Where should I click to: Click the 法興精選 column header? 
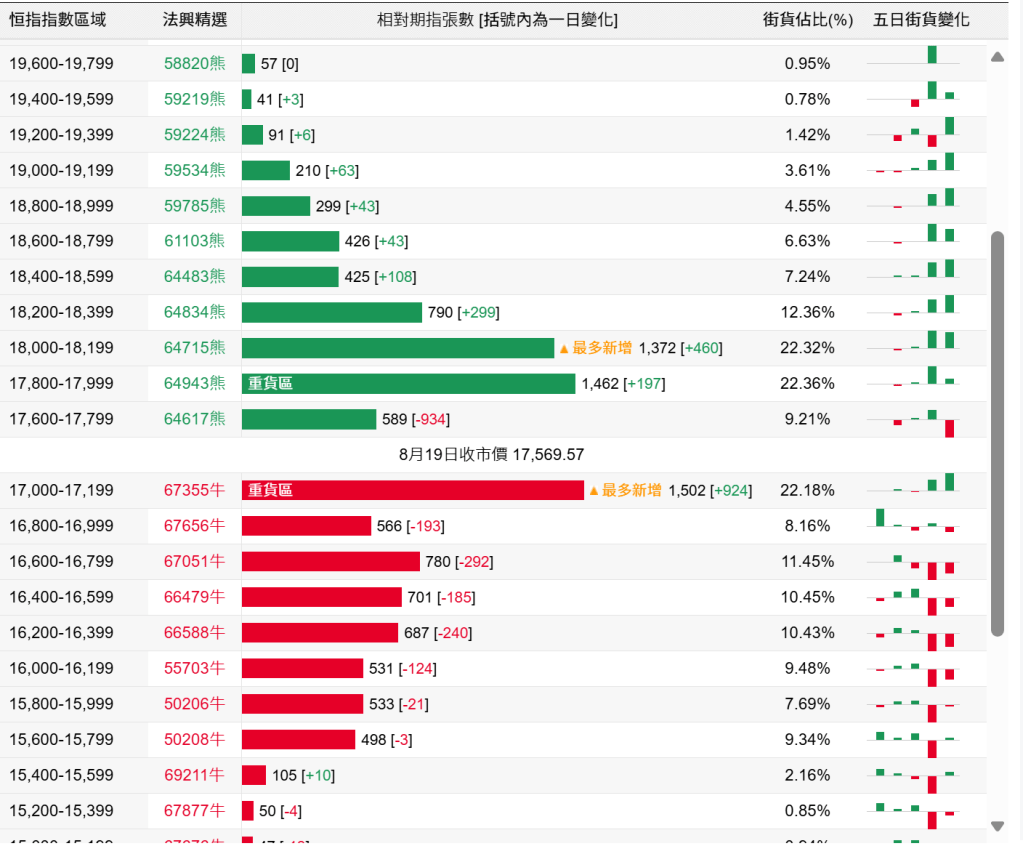195,20
